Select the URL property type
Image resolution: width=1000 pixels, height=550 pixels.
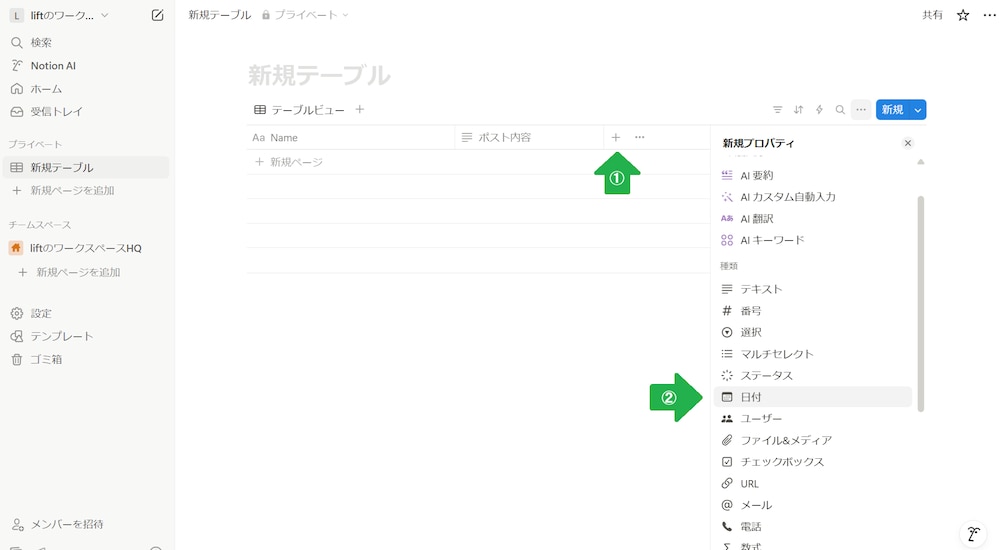(812, 484)
